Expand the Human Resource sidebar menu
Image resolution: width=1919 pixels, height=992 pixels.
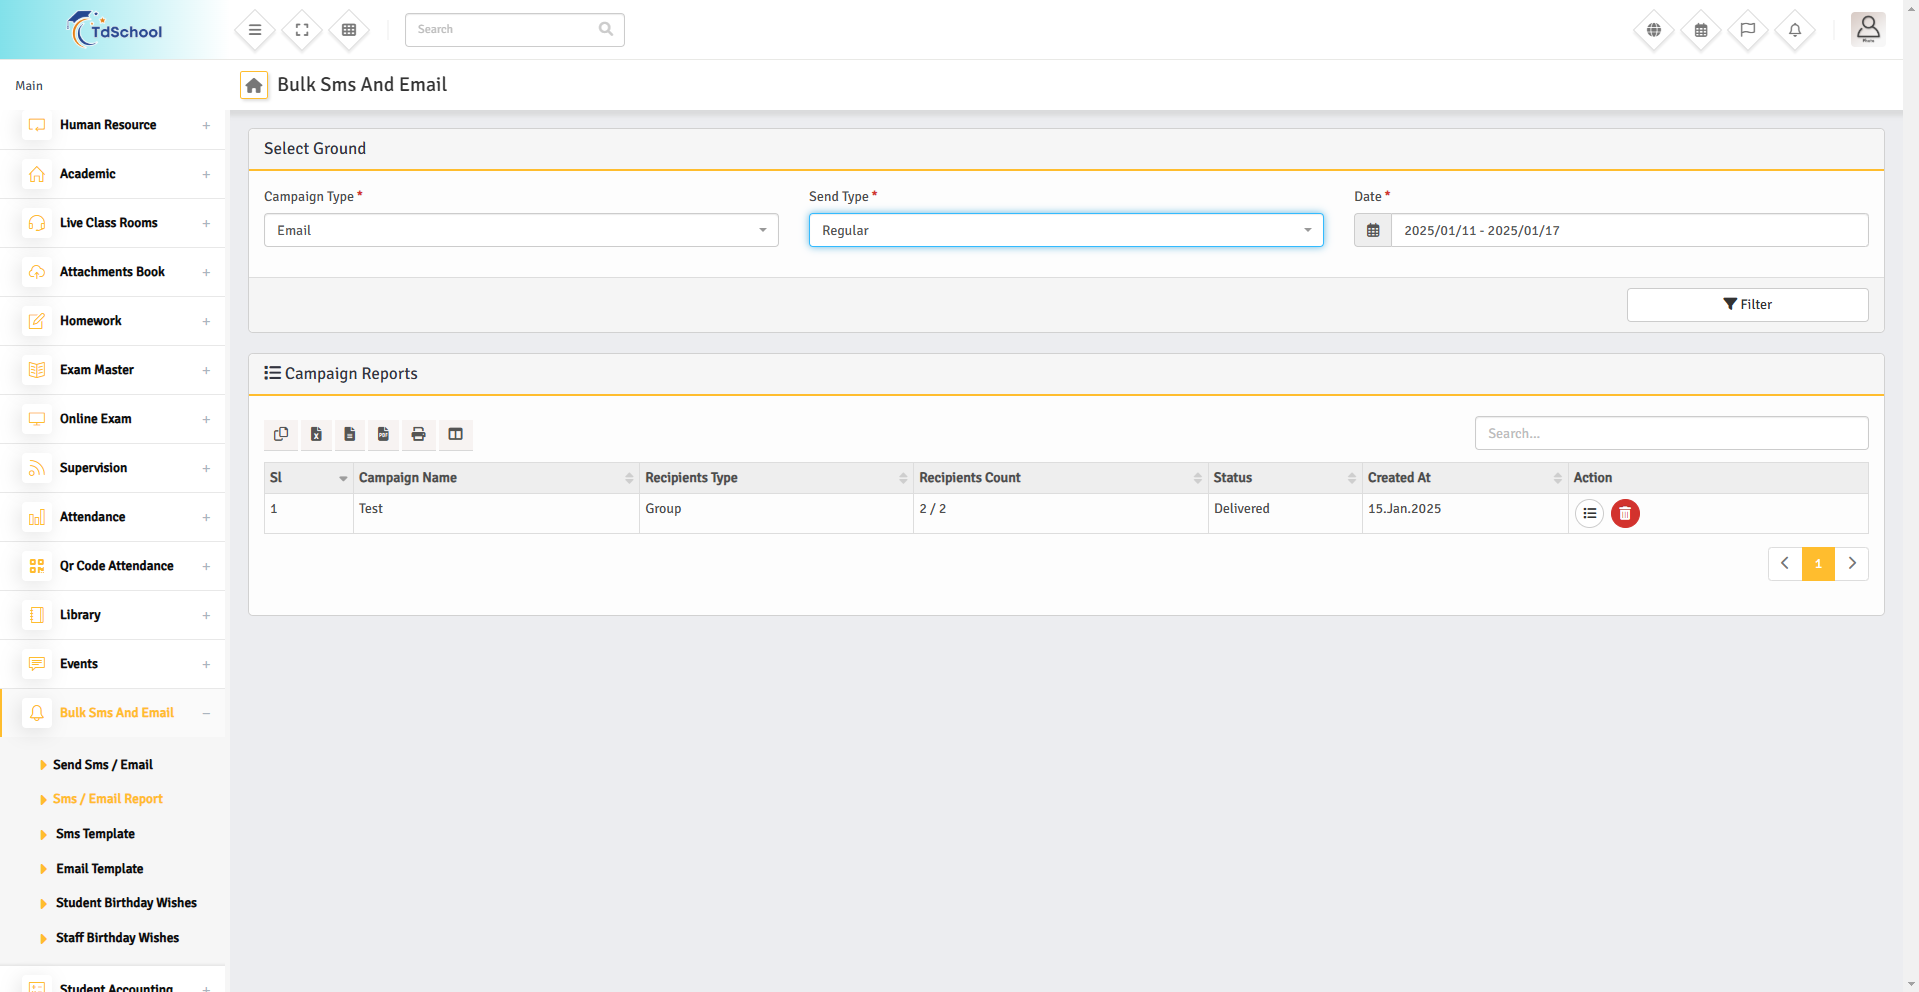pyautogui.click(x=108, y=125)
